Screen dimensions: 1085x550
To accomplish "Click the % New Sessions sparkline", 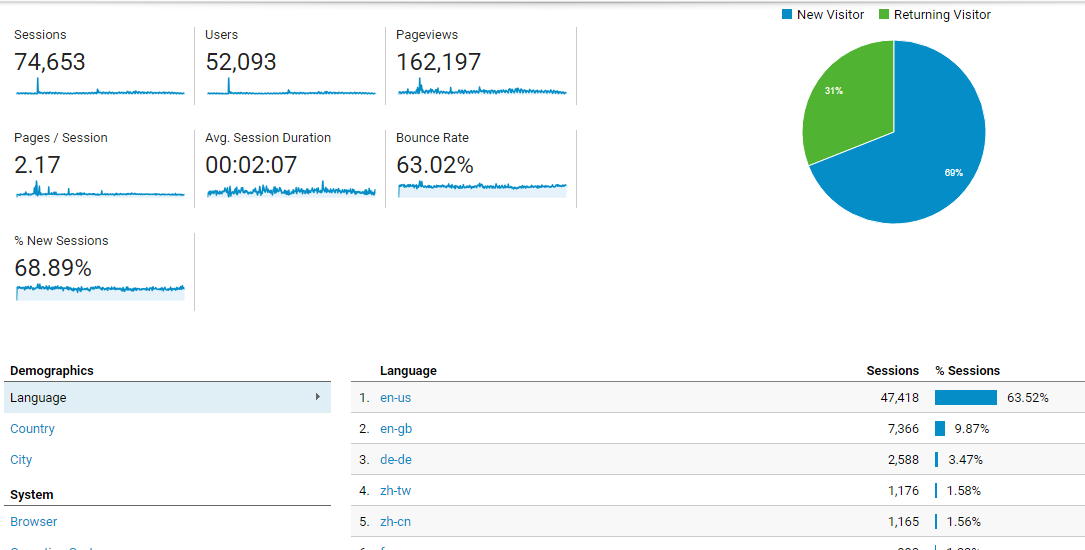I will 100,291.
